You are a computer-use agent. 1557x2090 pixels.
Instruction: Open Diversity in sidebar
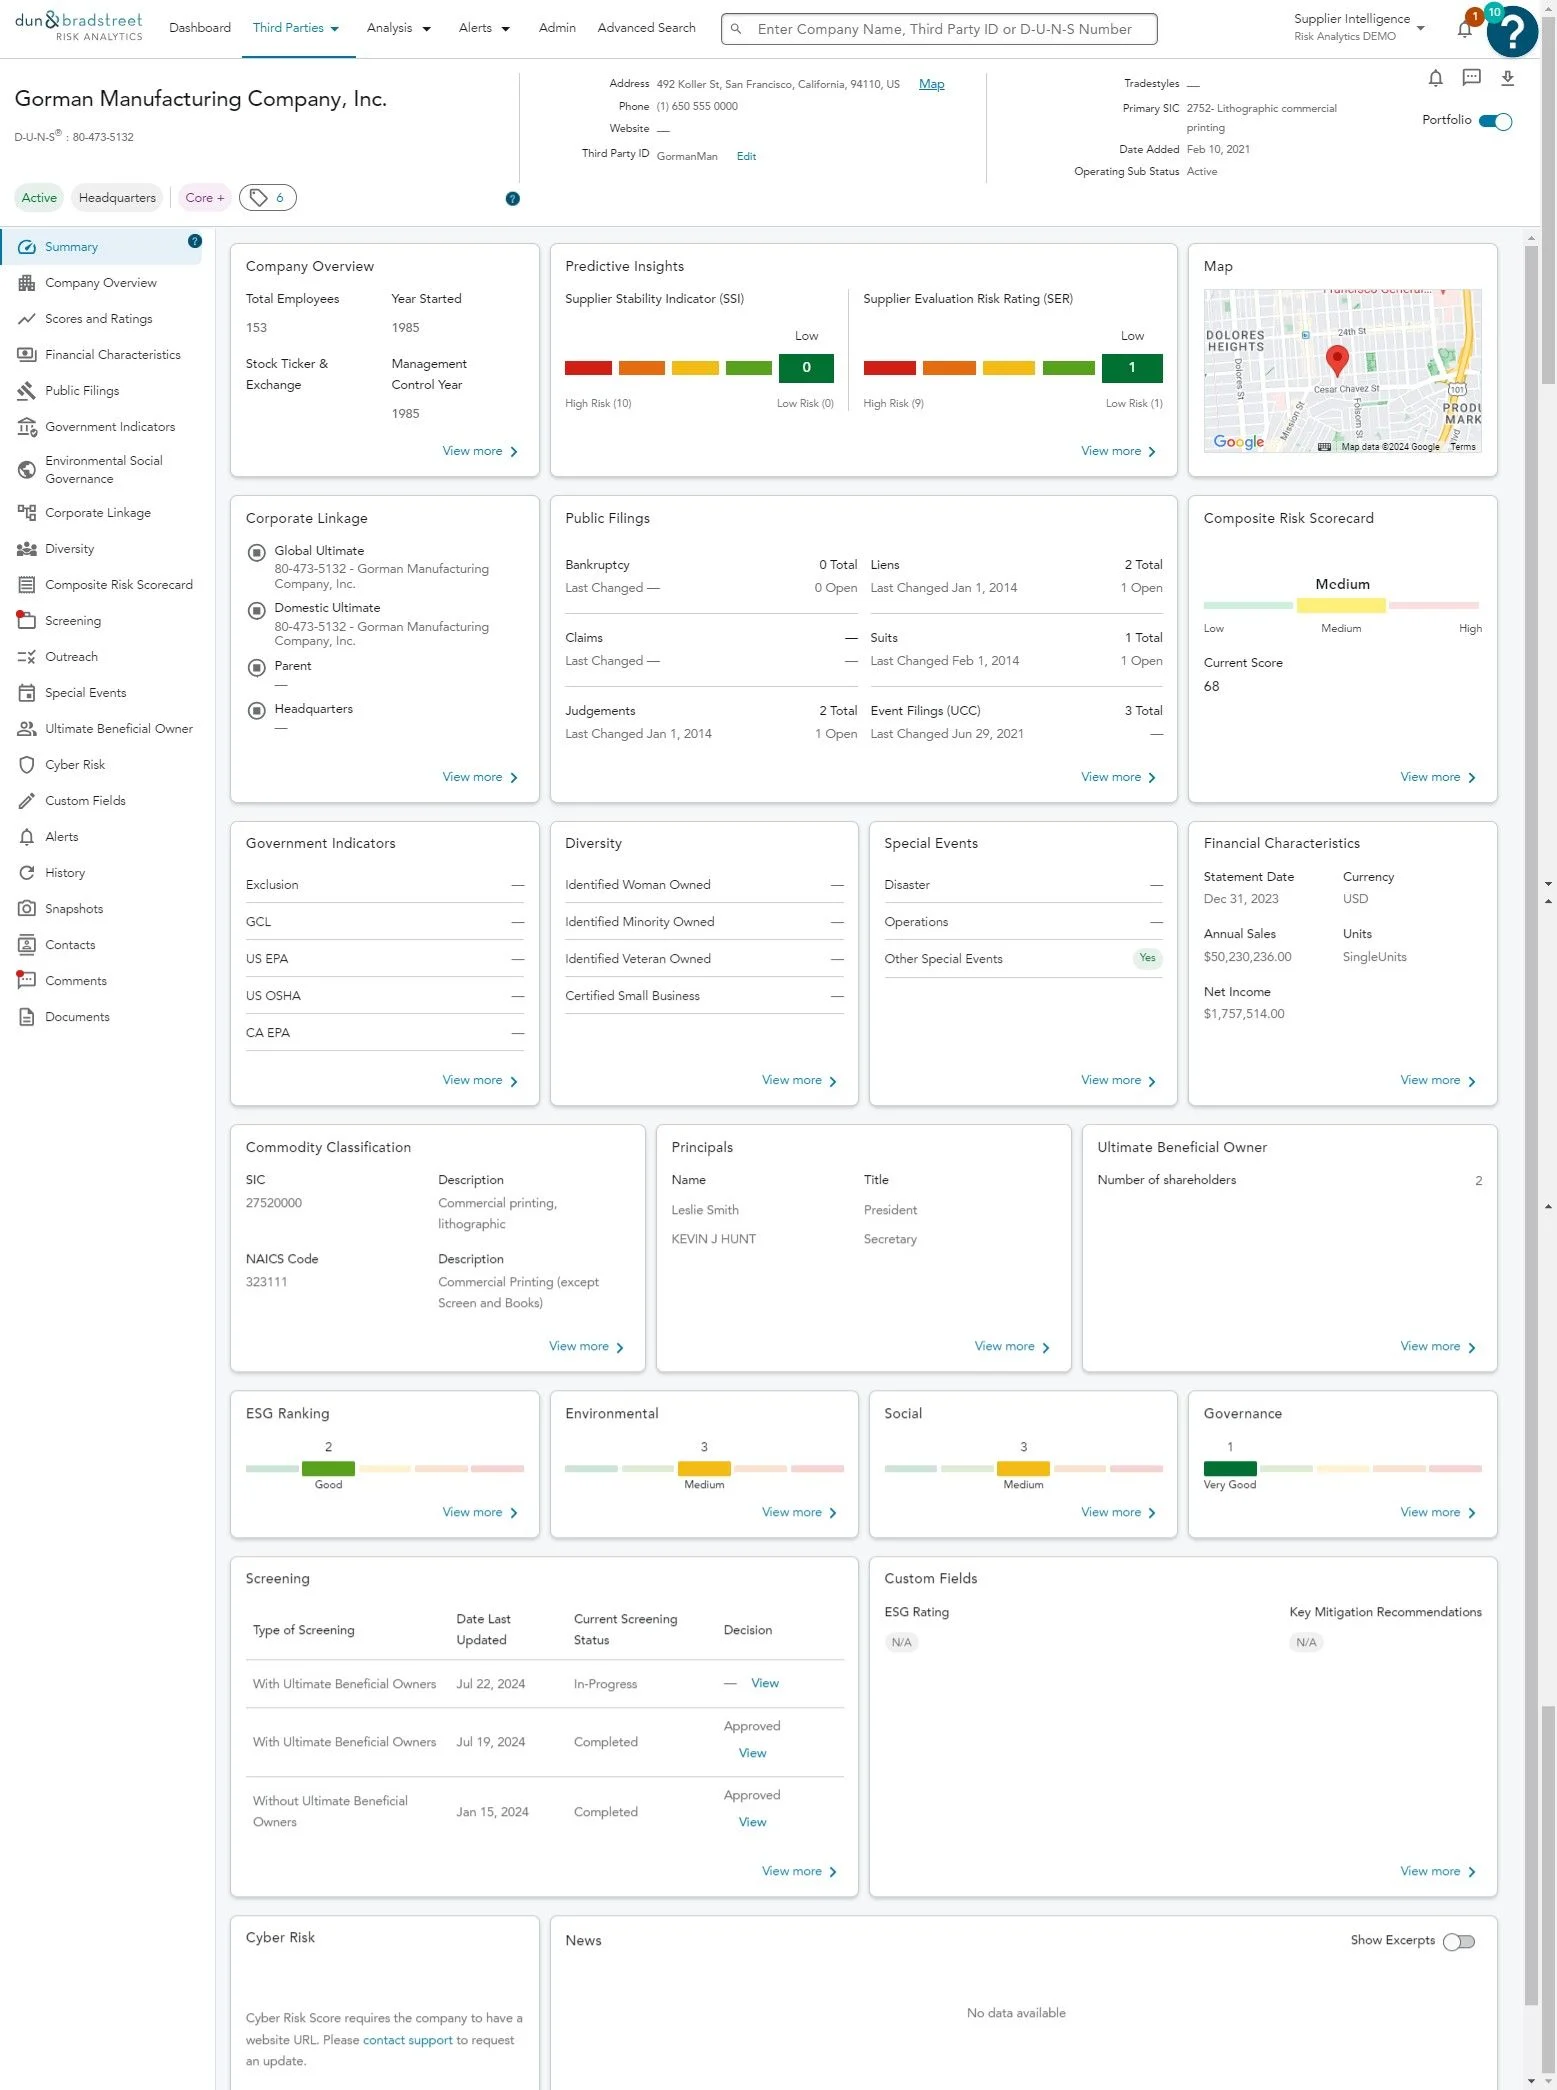tap(101, 549)
